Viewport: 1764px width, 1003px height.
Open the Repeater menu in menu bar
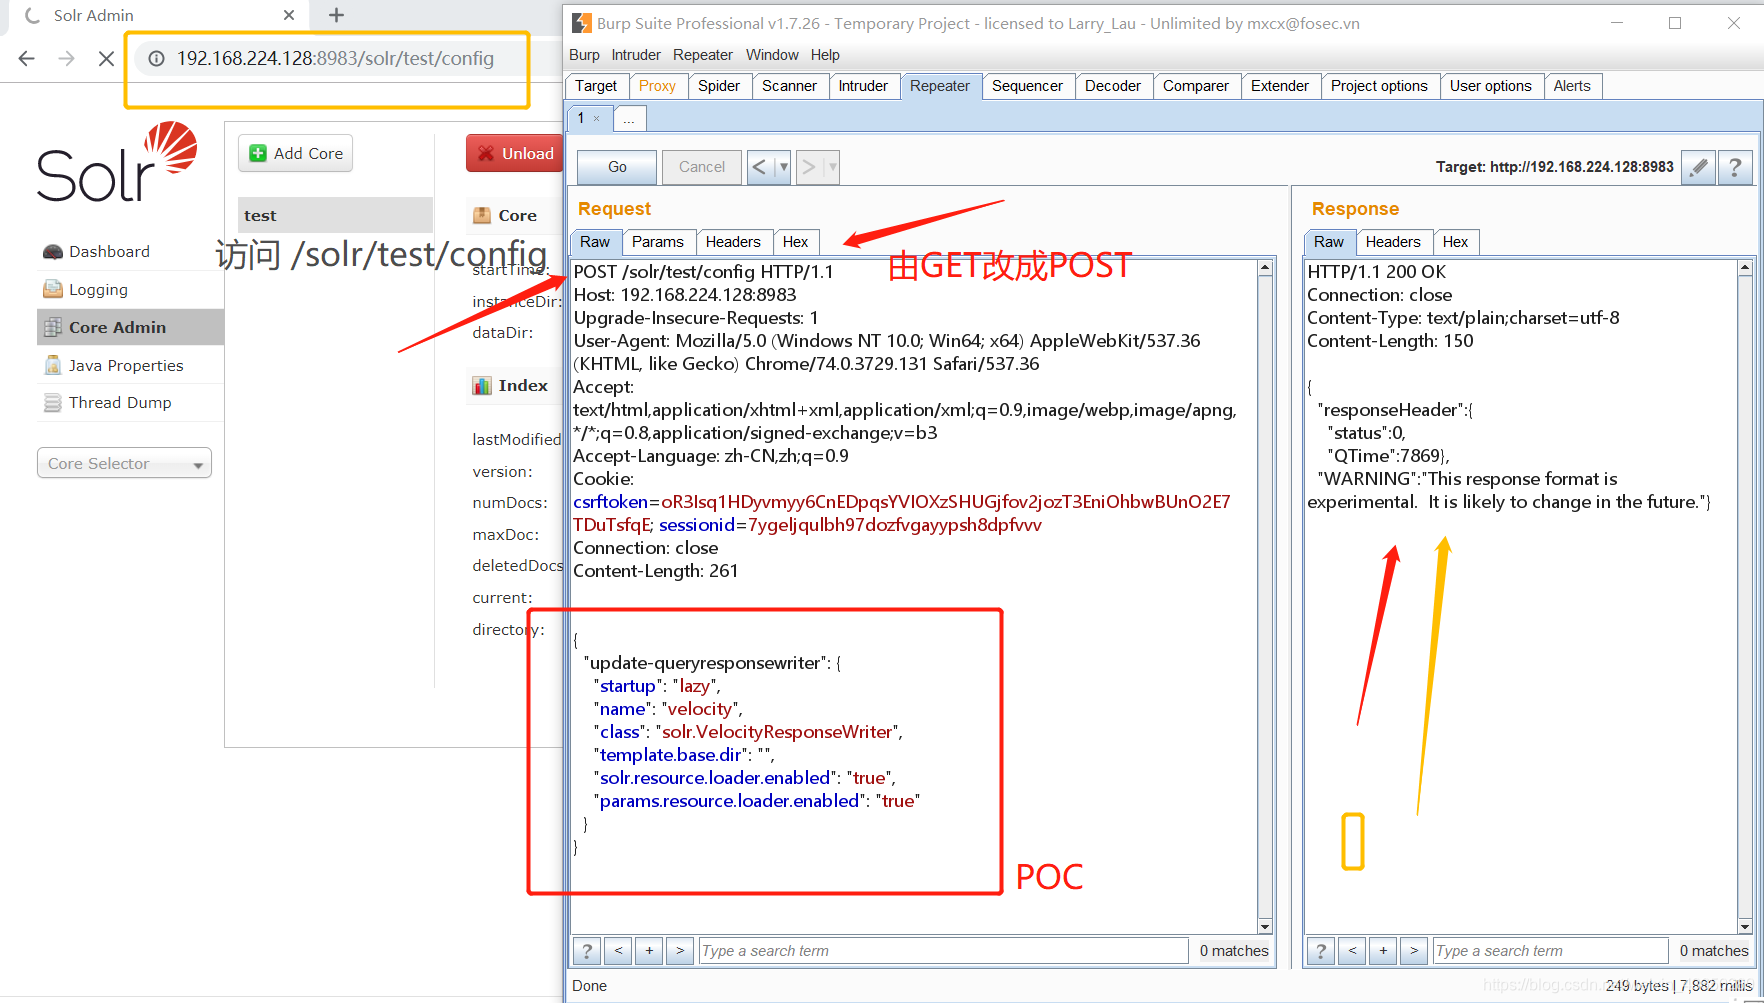pos(702,55)
